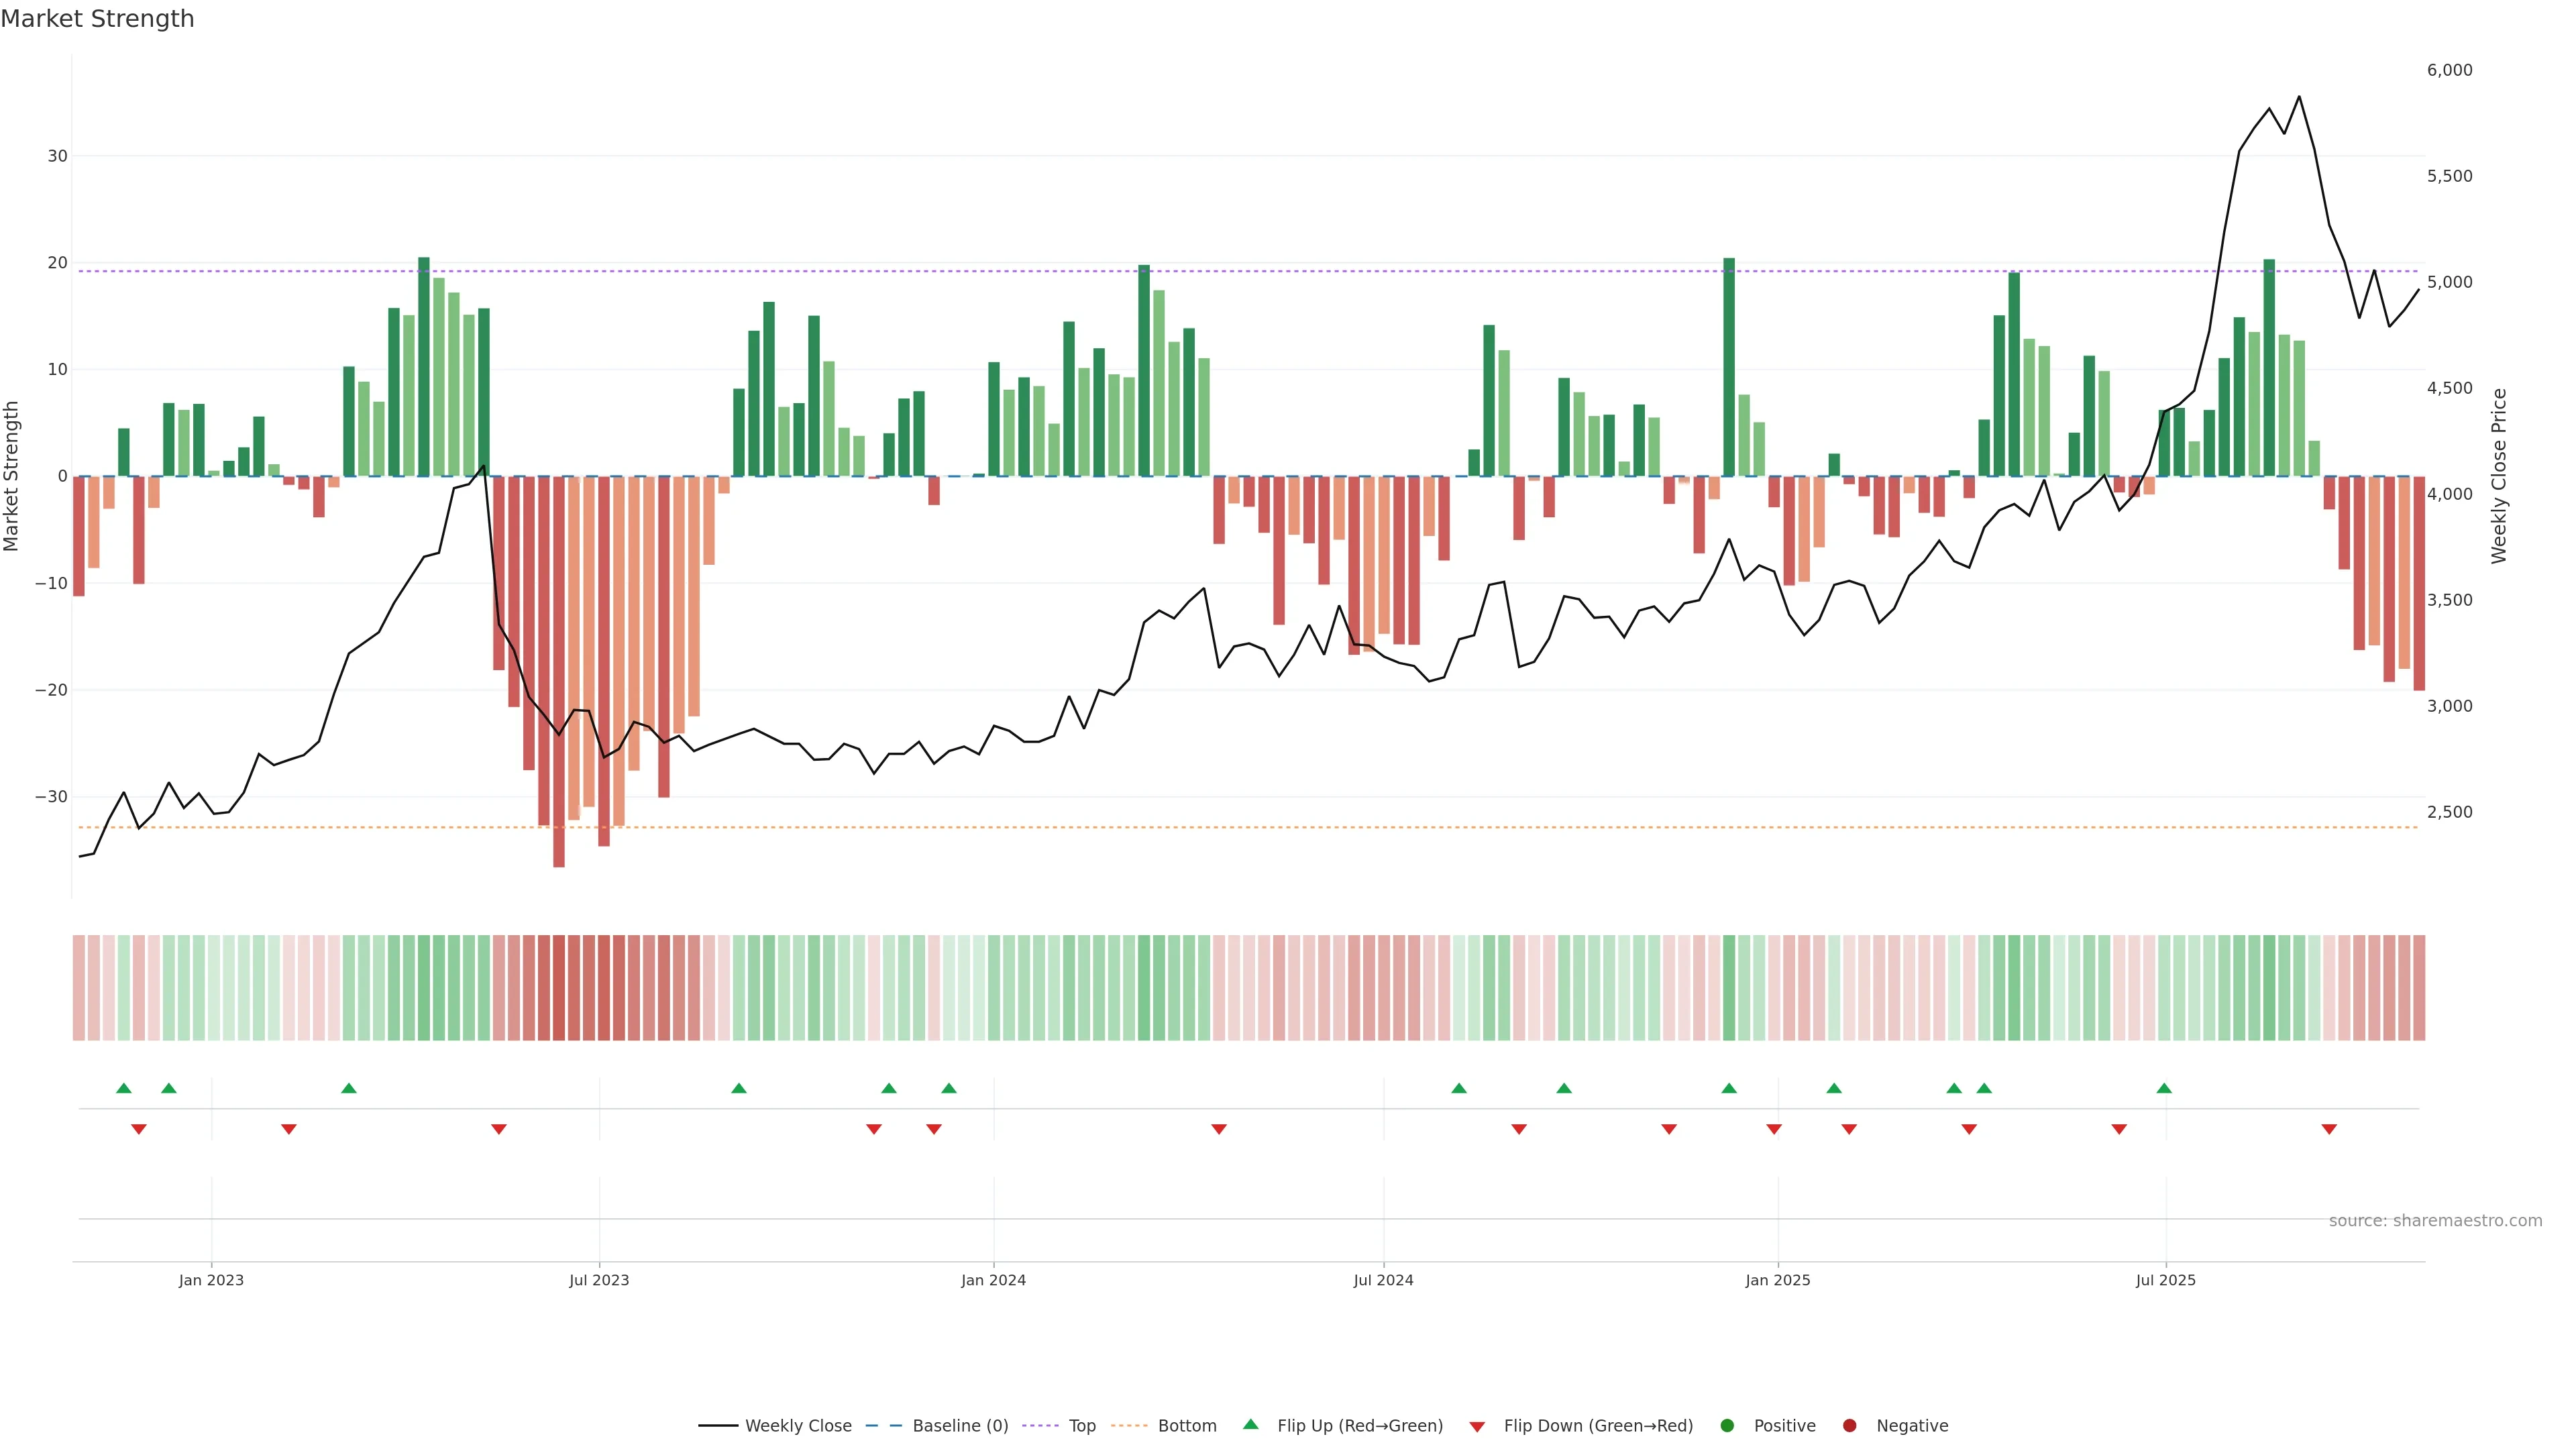Screen dimensions: 2576x1449
Task: Click the rightmost heatmap strip cell
Action: point(2419,988)
